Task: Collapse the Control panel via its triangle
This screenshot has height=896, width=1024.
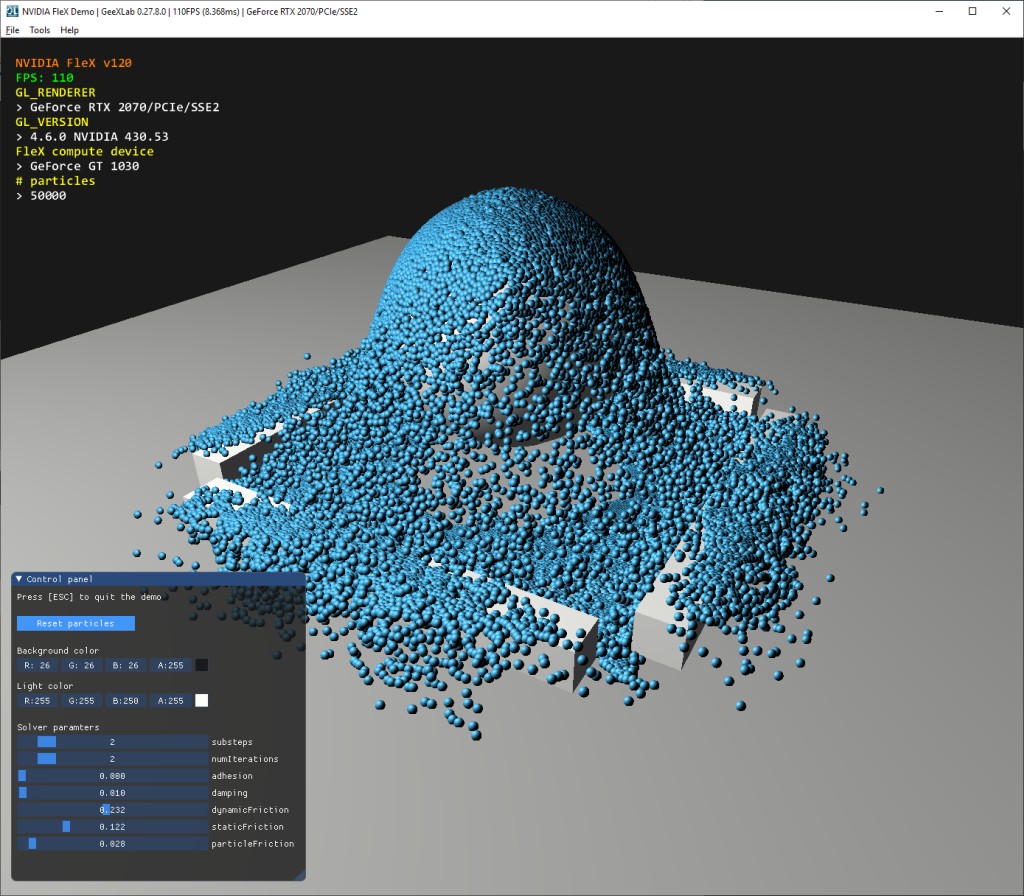Action: (19, 579)
